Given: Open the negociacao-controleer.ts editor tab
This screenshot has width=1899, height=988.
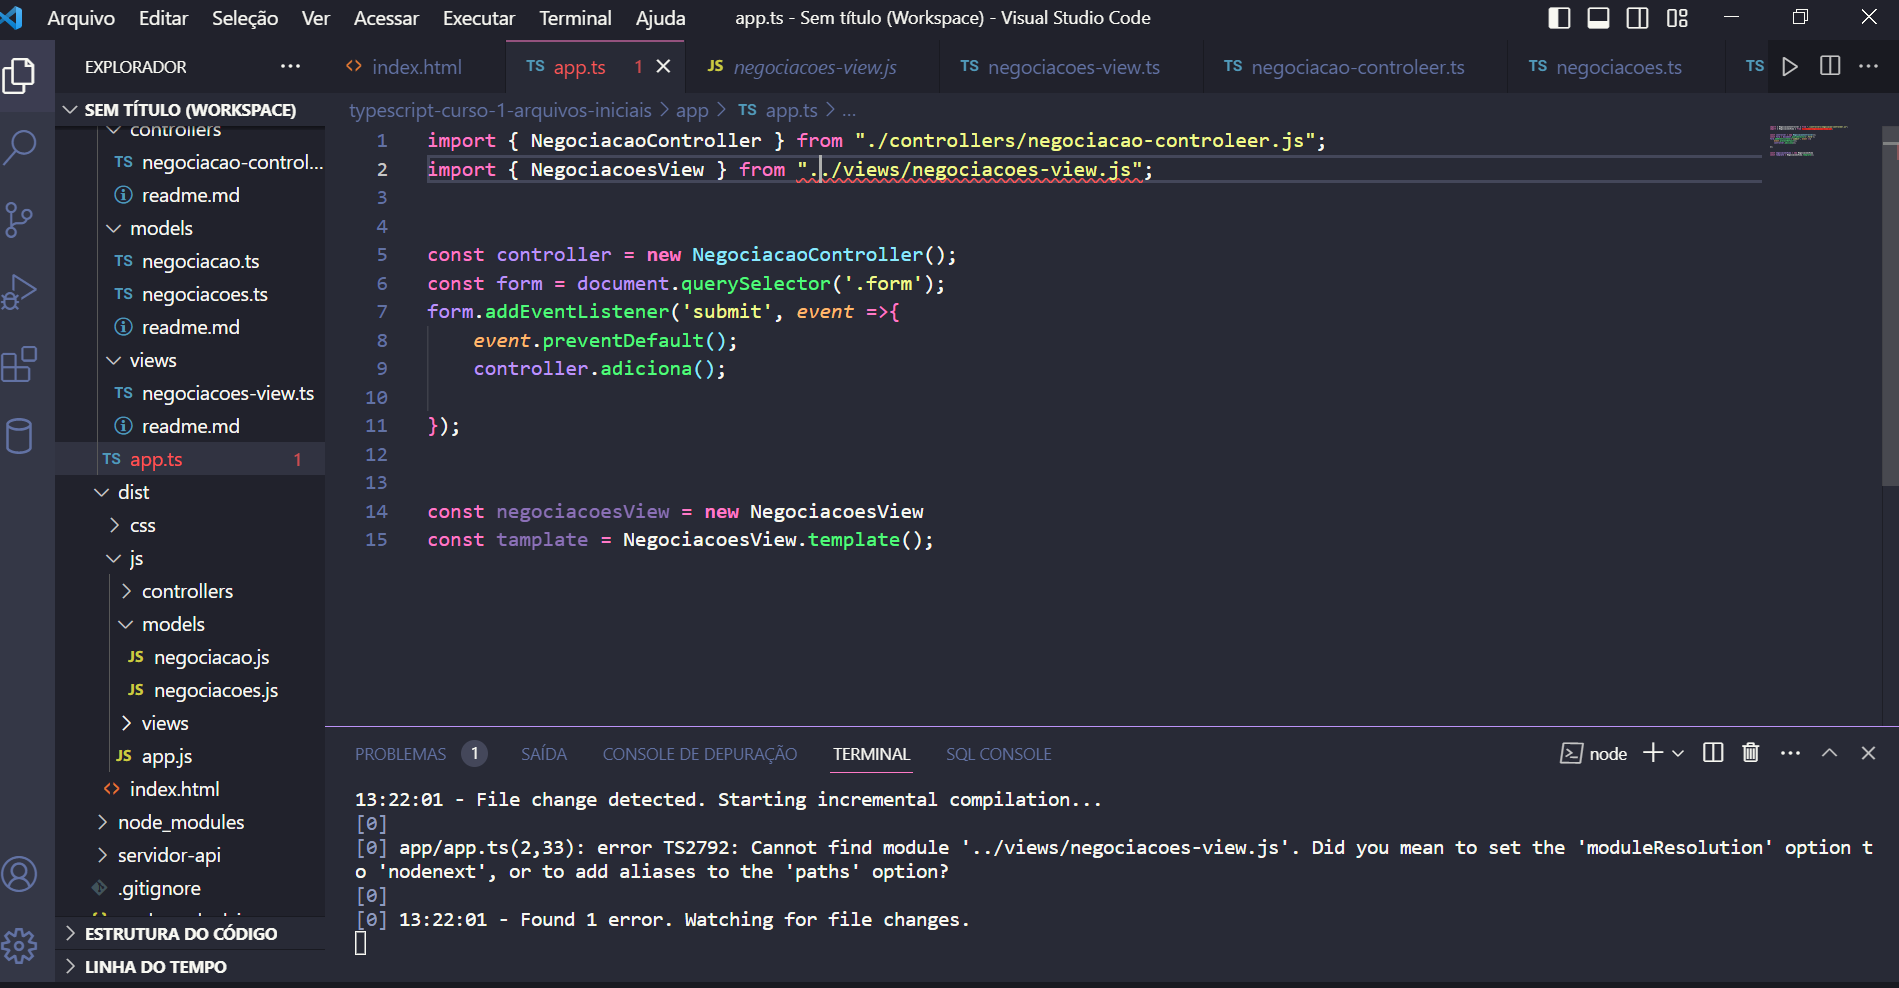Looking at the screenshot, I should pyautogui.click(x=1357, y=67).
